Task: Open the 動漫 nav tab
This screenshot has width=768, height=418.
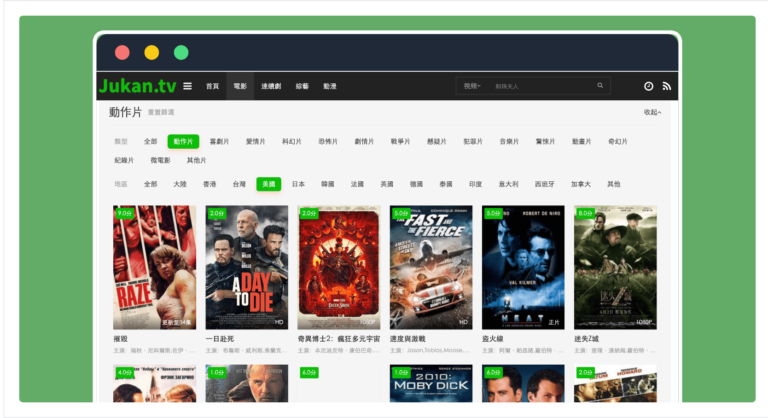Action: (330, 86)
